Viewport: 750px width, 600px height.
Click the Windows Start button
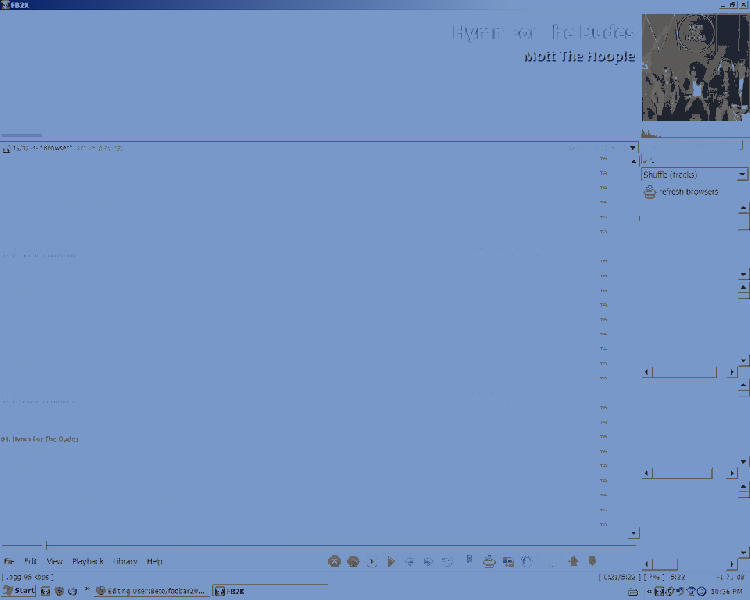(19, 591)
